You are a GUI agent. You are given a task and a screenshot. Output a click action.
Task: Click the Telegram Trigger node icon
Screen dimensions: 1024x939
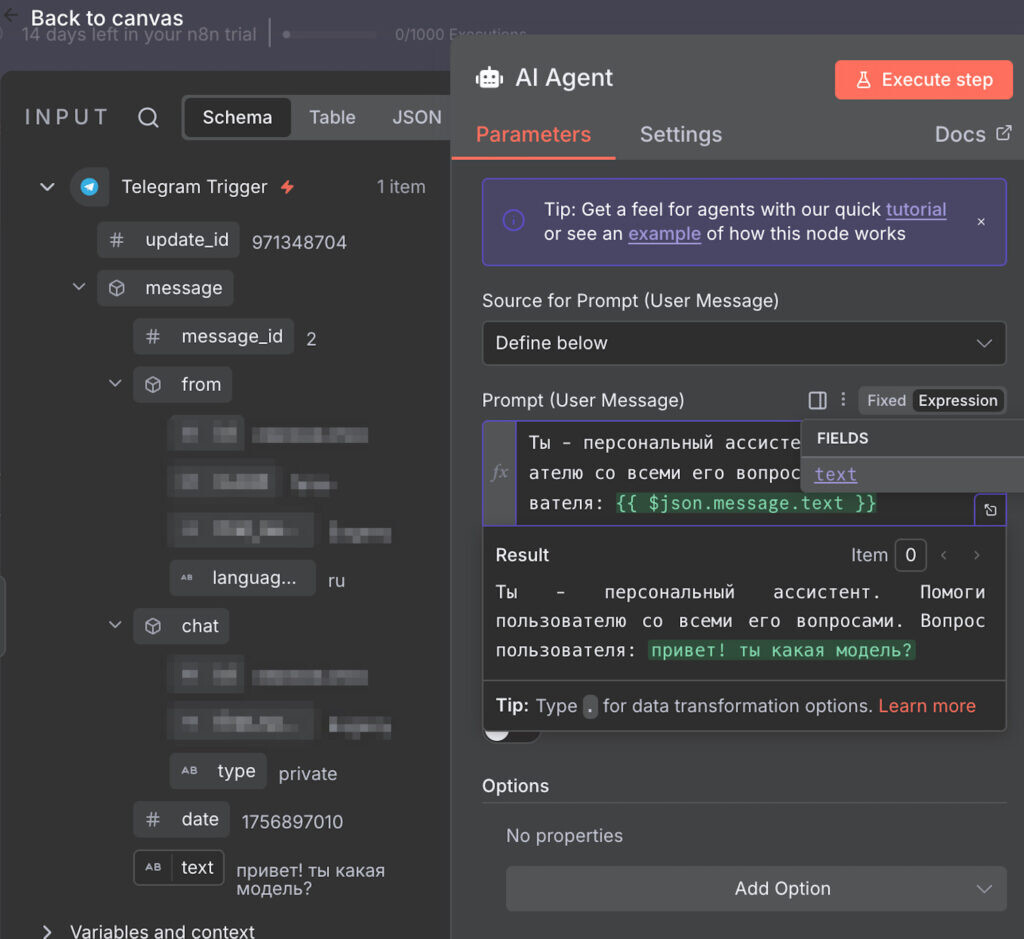pos(90,187)
